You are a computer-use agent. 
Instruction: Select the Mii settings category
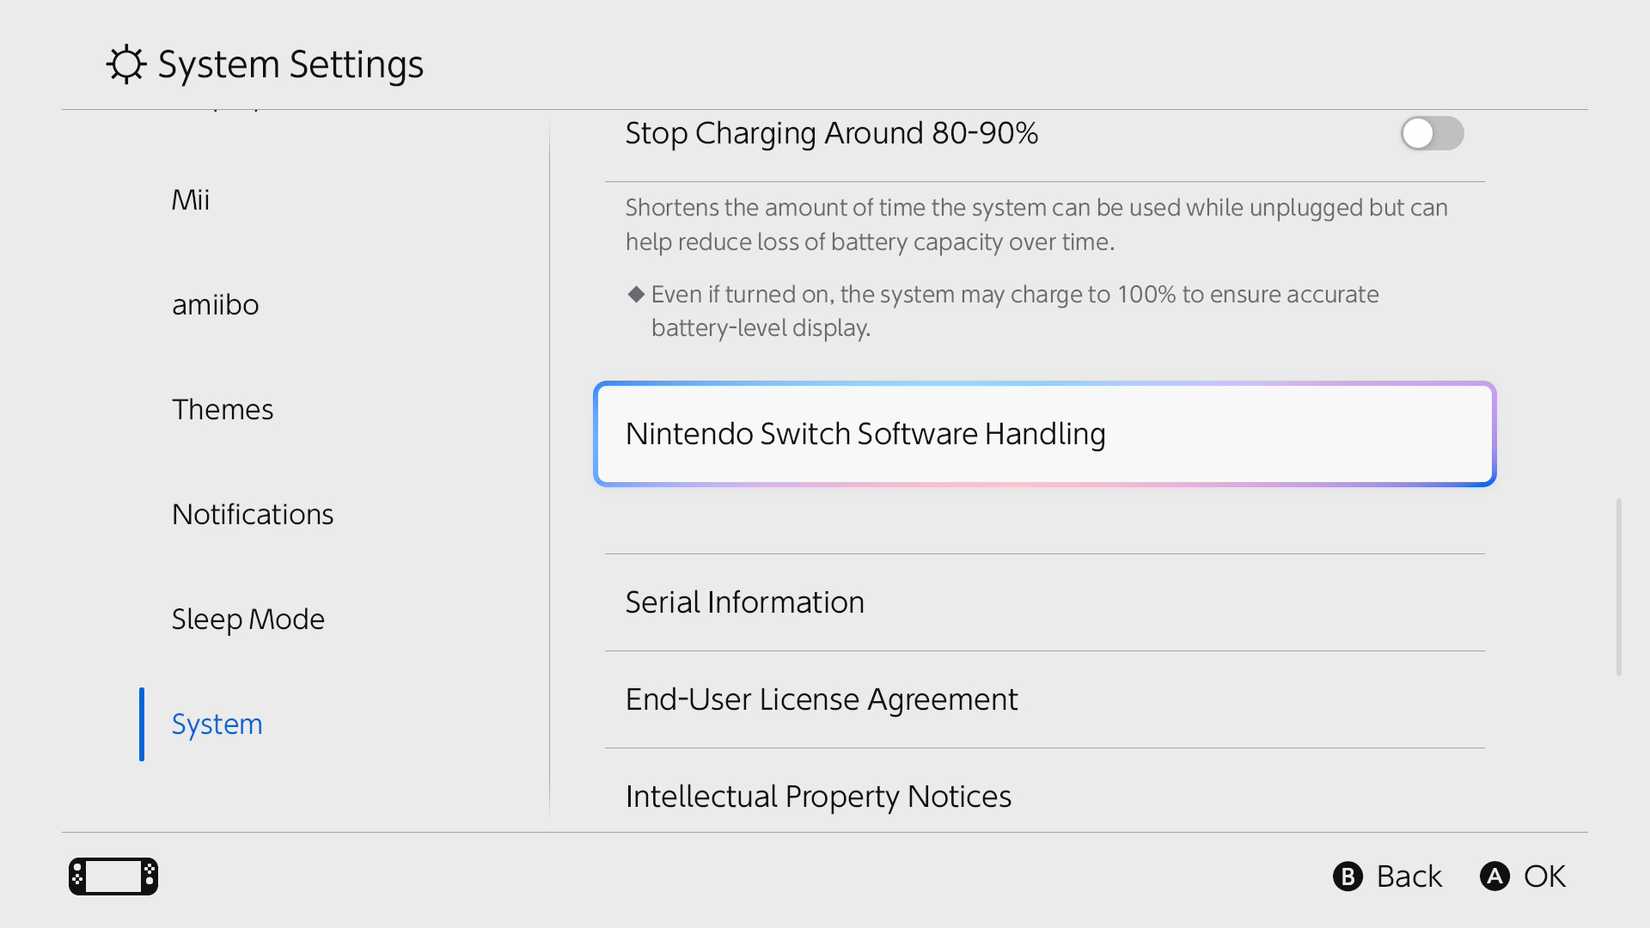(190, 198)
